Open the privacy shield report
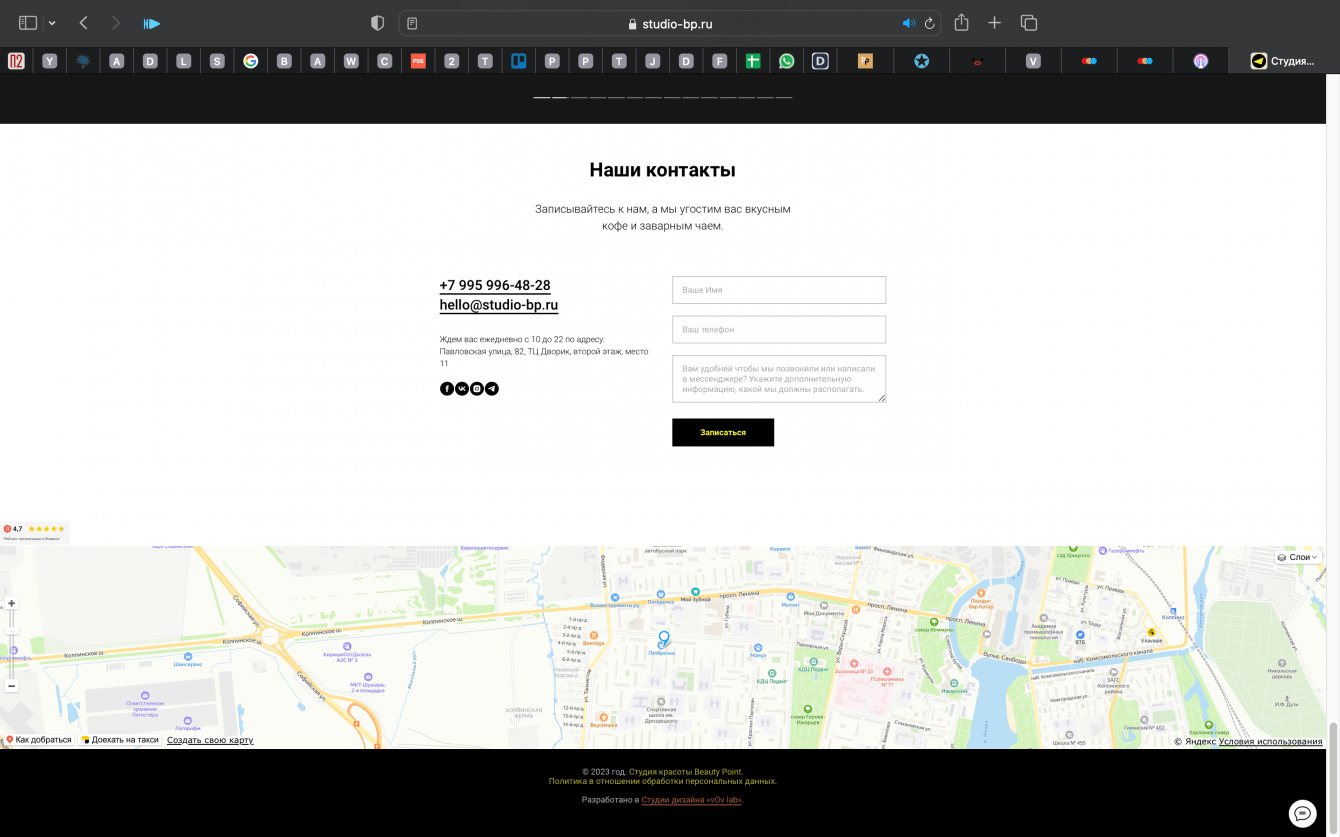The image size is (1340, 837). coord(377,23)
